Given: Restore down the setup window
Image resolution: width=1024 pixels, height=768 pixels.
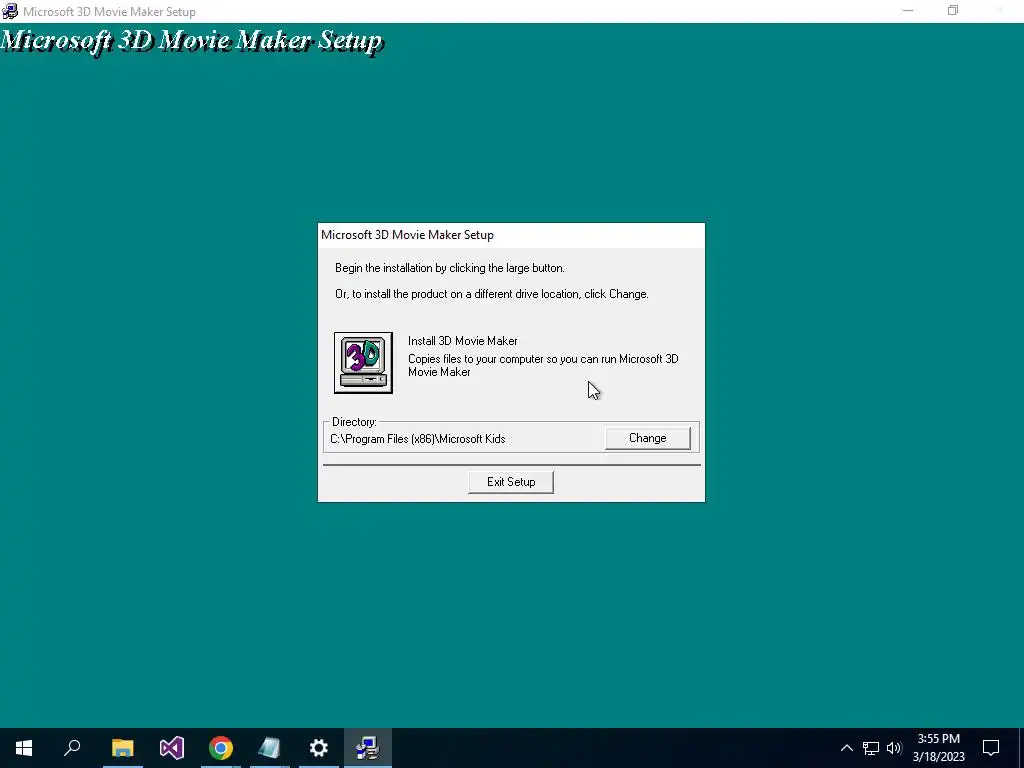Looking at the screenshot, I should pyautogui.click(x=953, y=10).
